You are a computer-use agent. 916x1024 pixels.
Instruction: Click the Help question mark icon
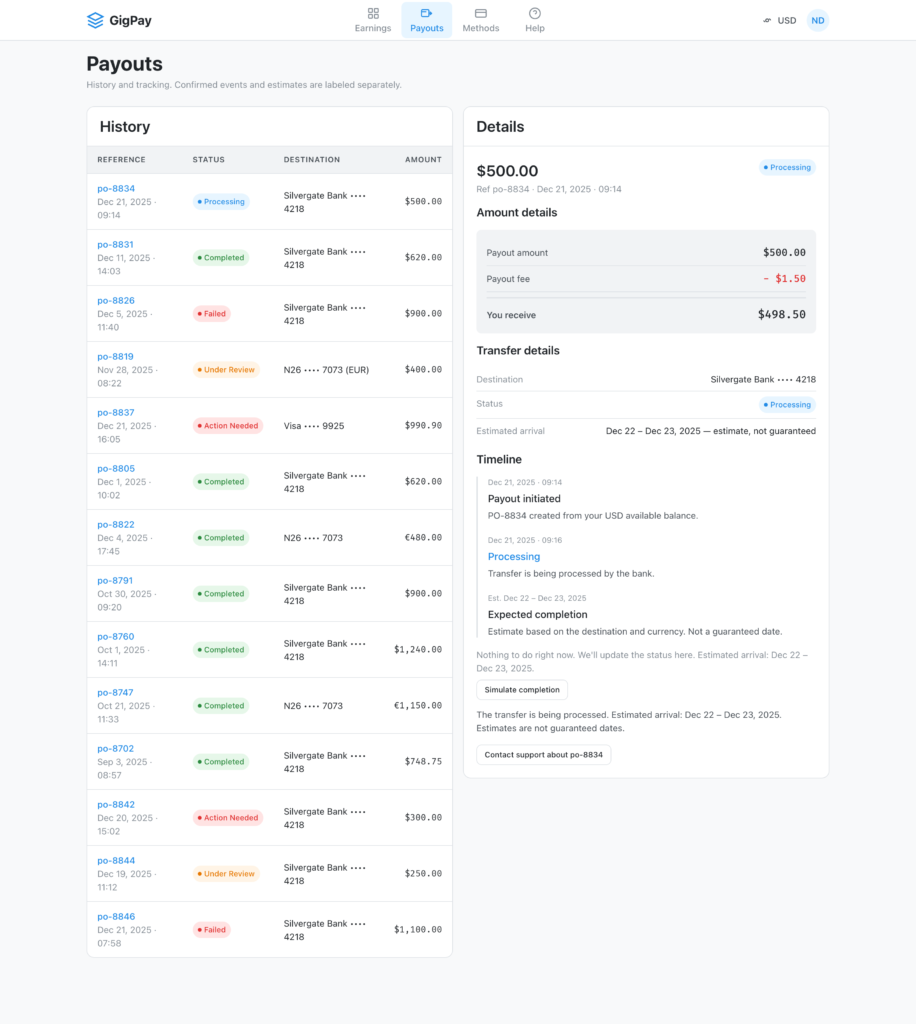[x=535, y=14]
